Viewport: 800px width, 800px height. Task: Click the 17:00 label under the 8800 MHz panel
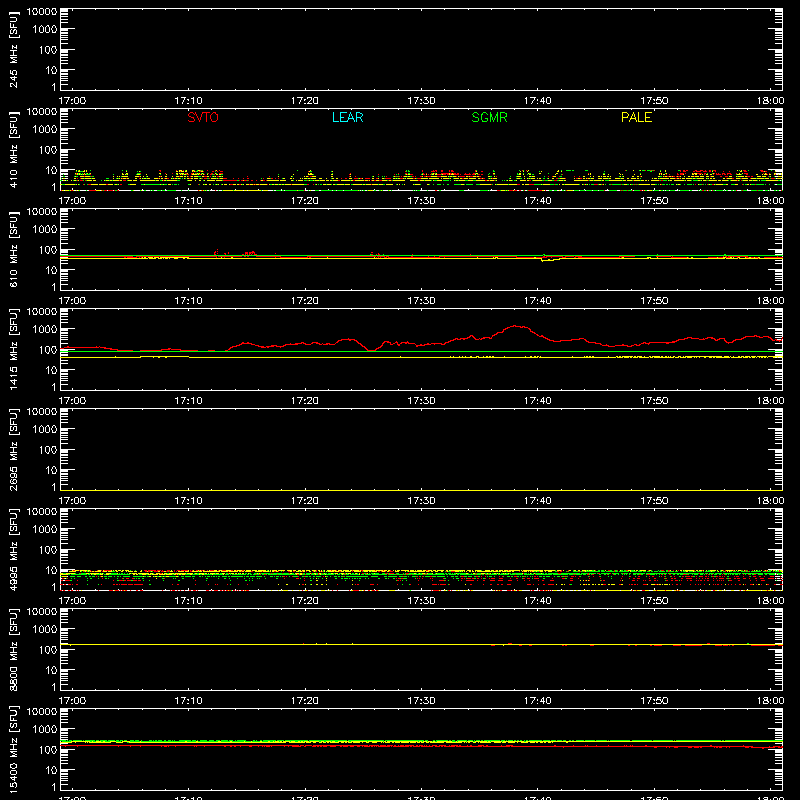(x=72, y=701)
